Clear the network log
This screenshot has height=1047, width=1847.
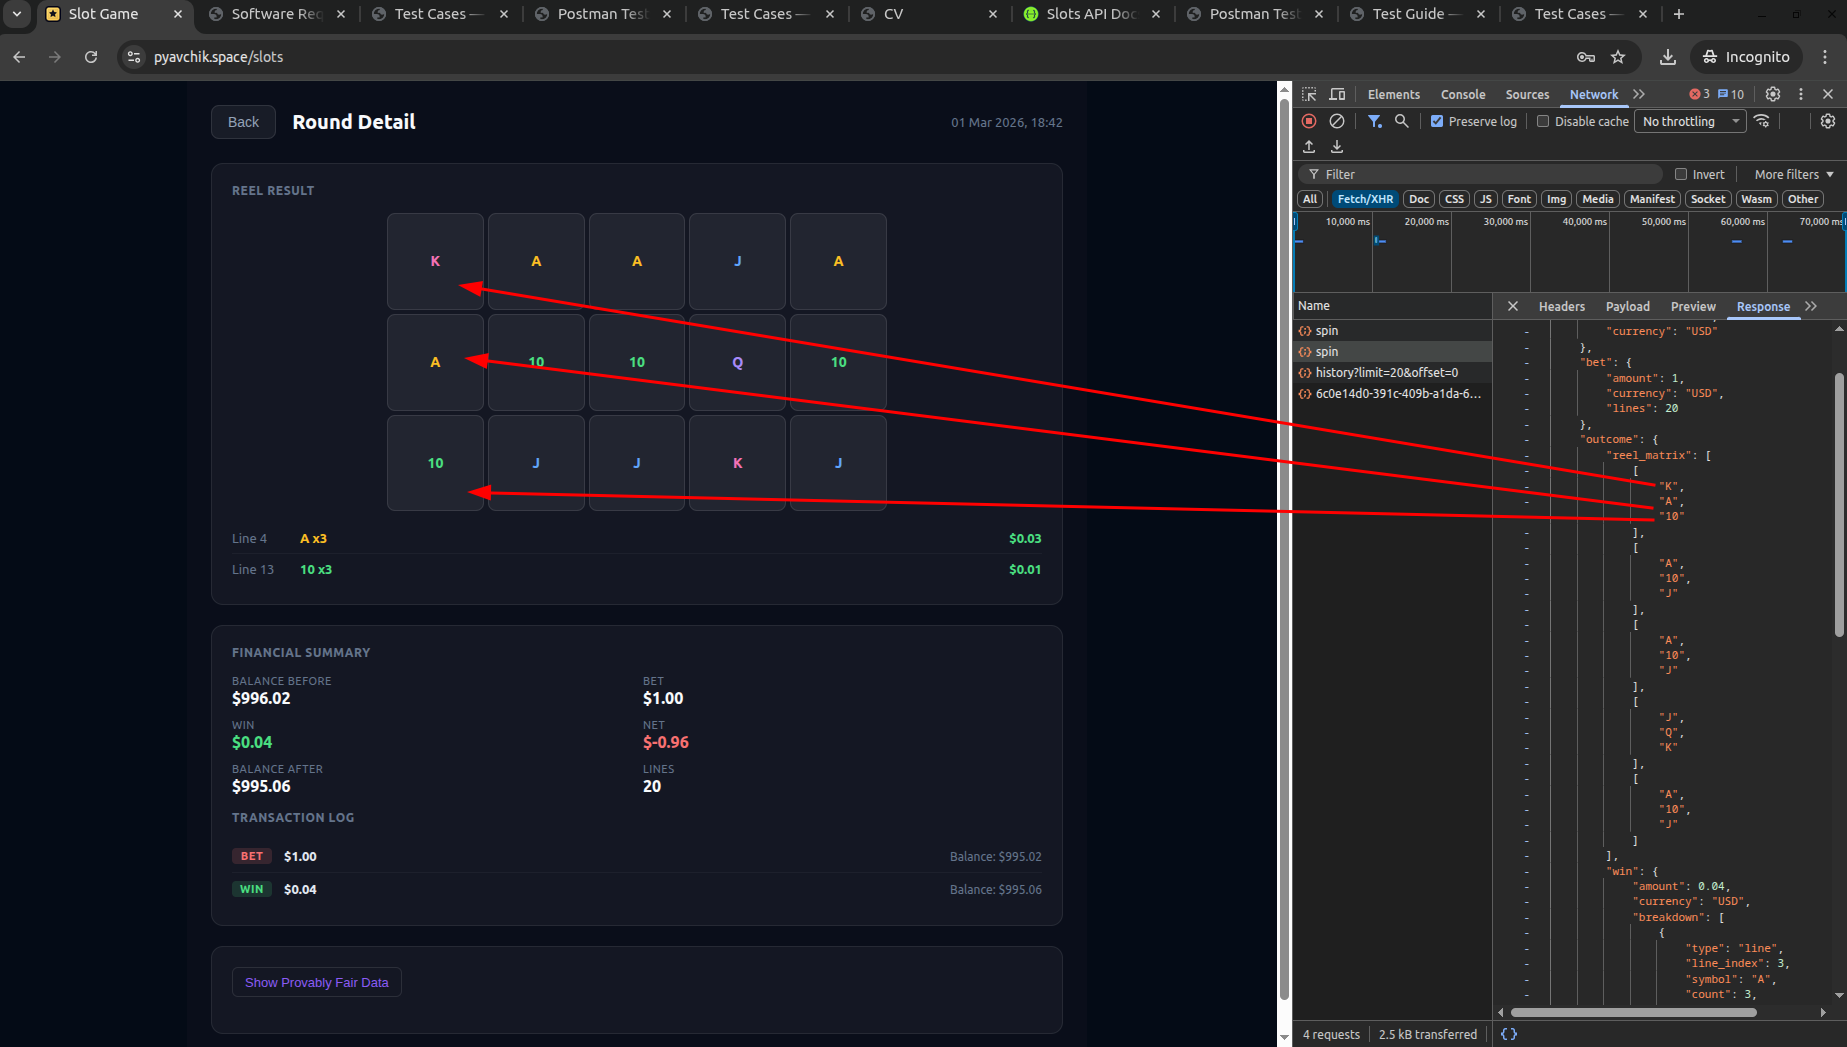click(x=1337, y=121)
